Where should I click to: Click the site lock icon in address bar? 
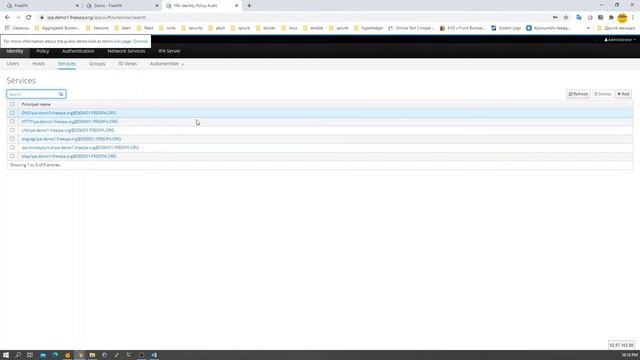pyautogui.click(x=42, y=18)
